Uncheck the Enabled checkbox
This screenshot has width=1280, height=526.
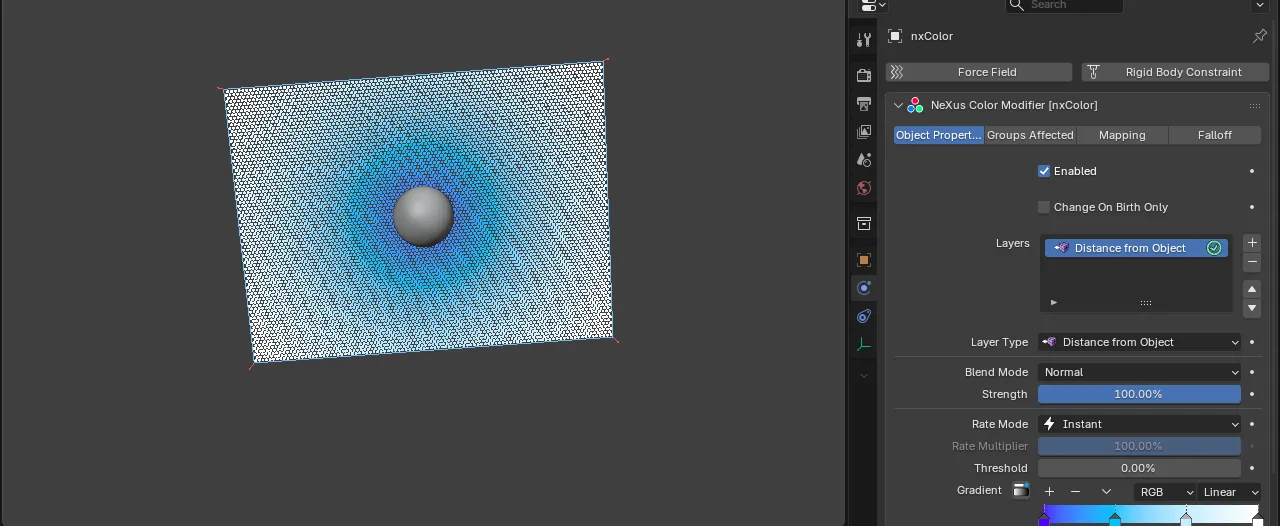tap(1044, 171)
